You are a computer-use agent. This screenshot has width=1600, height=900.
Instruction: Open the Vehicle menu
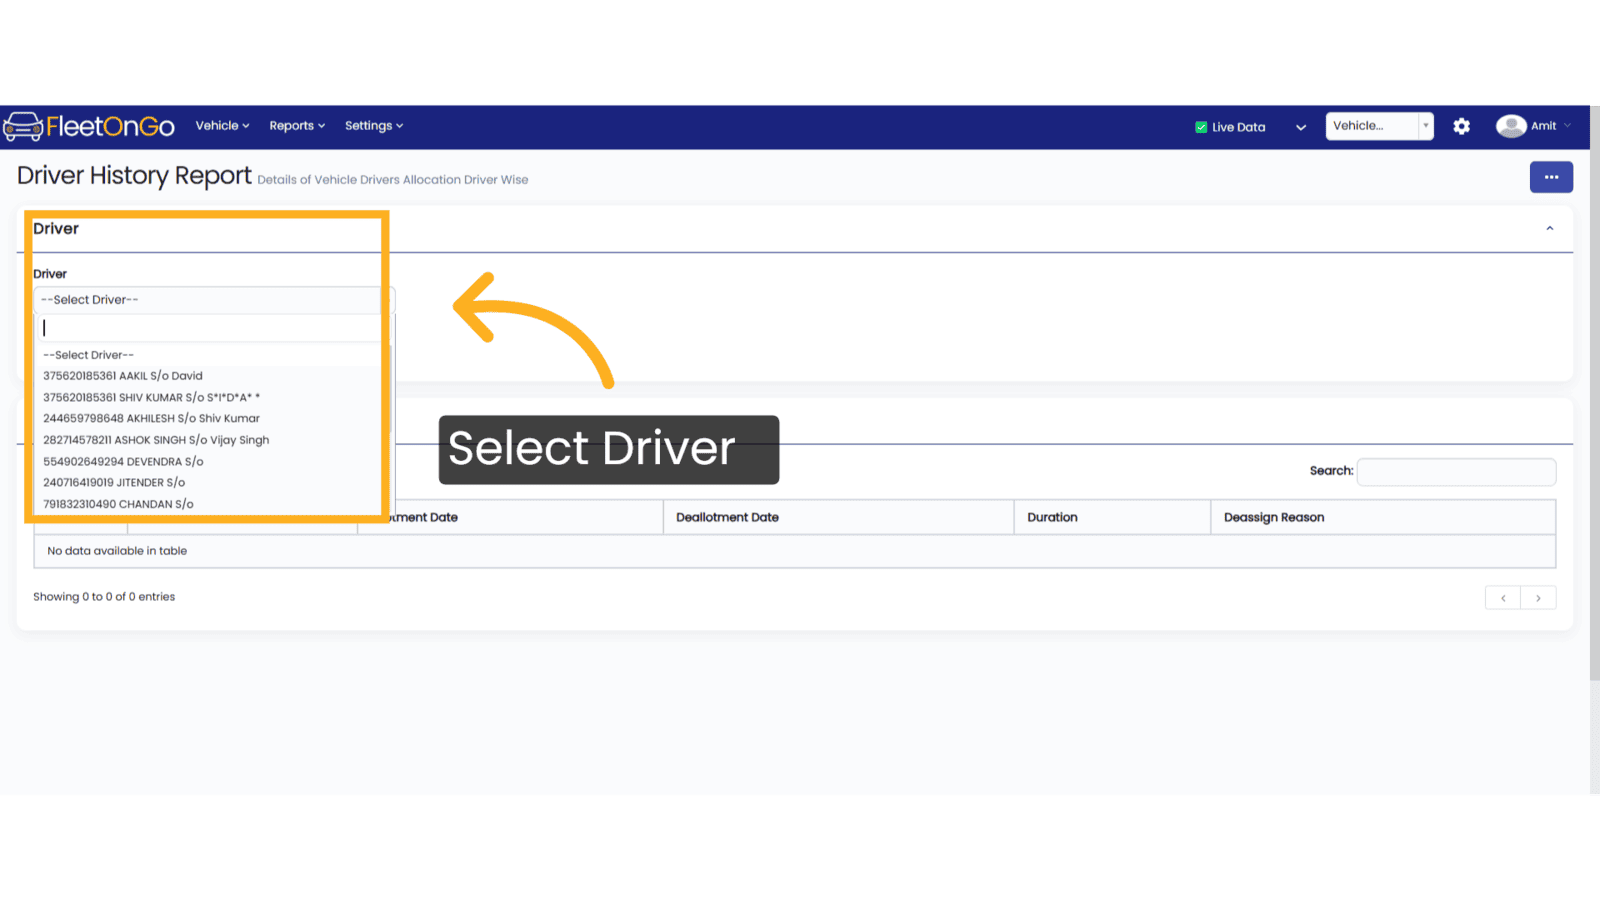point(222,126)
